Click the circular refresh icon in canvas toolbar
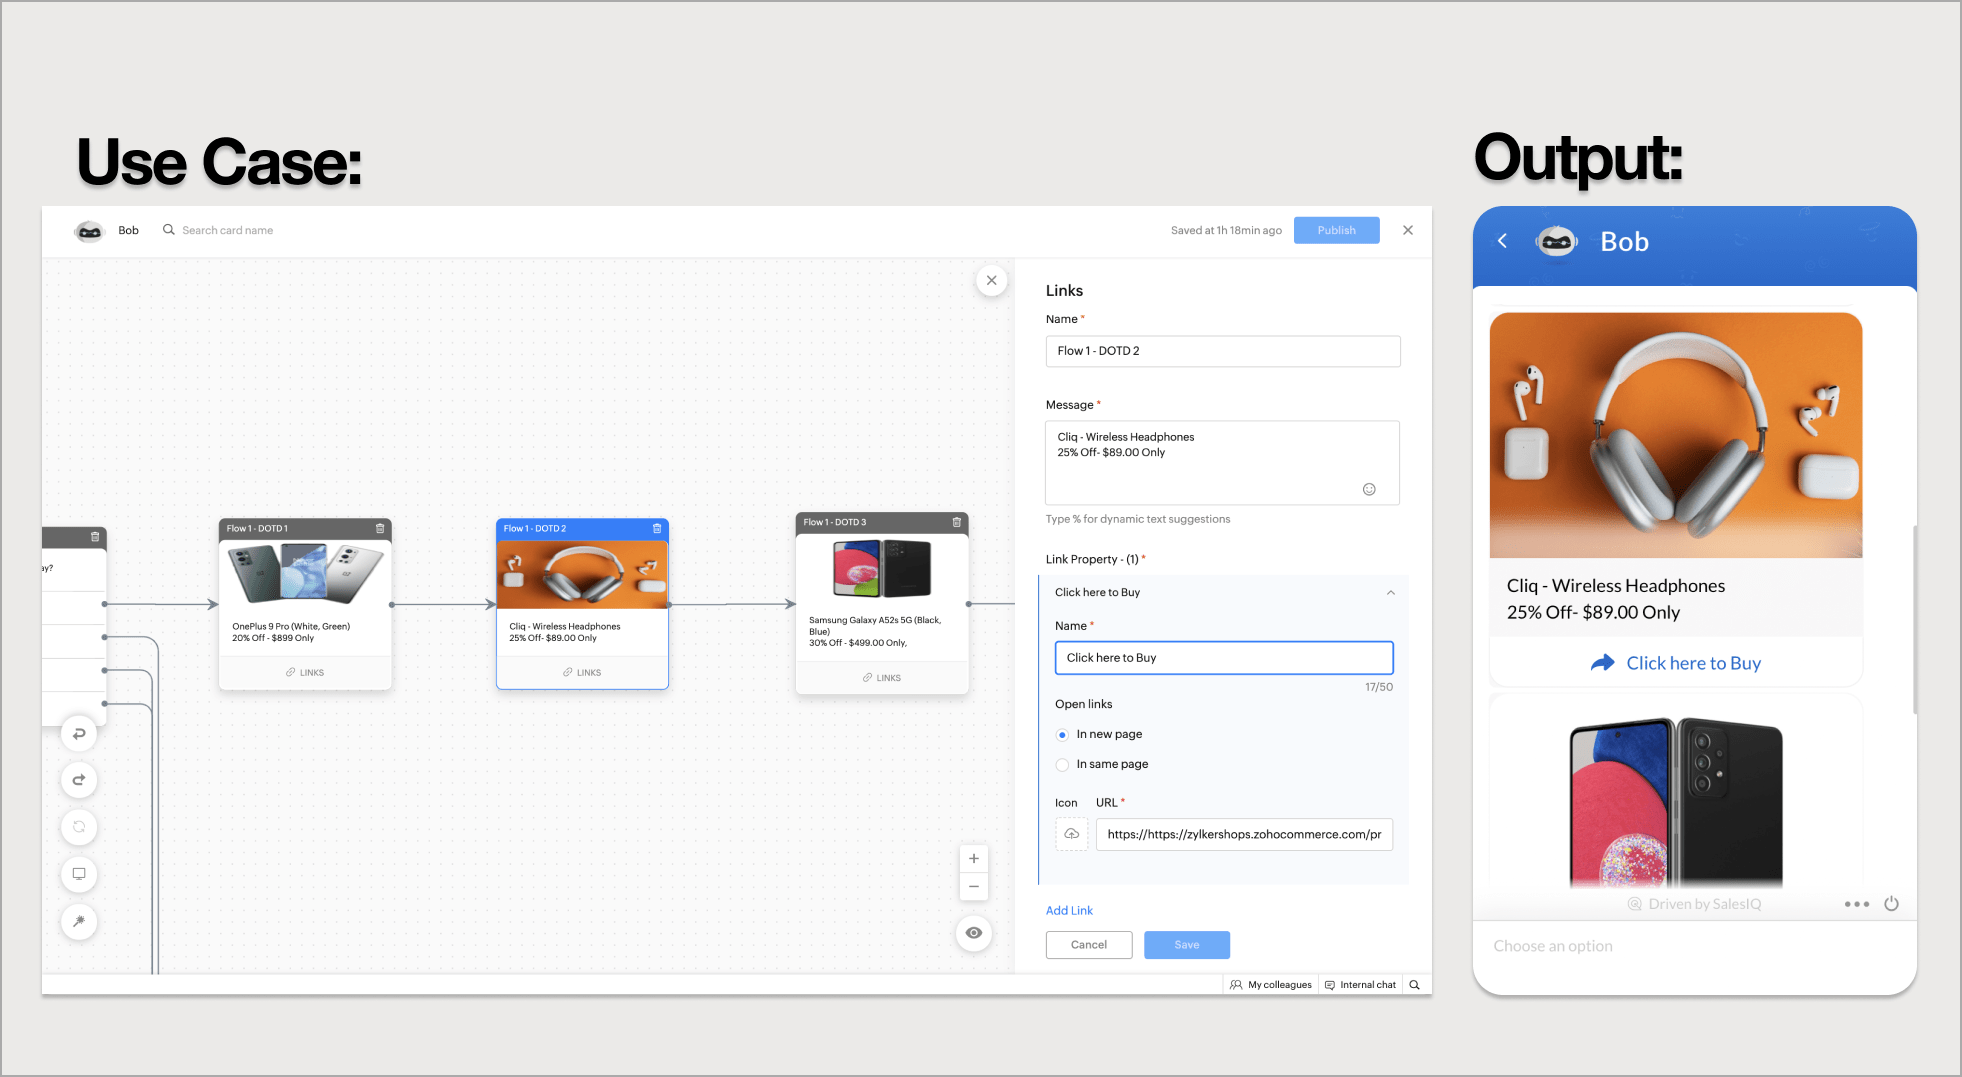This screenshot has width=1962, height=1077. point(79,827)
